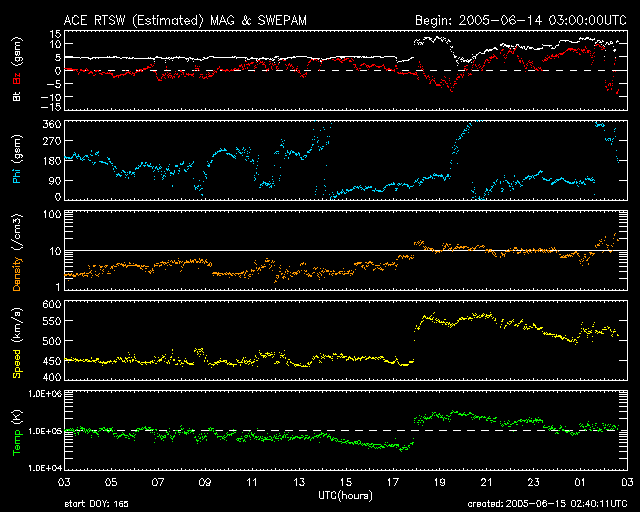Image resolution: width=640 pixels, height=512 pixels.
Task: Click the 'Bt Bz (gsm)' axis label
Action: (x=17, y=69)
